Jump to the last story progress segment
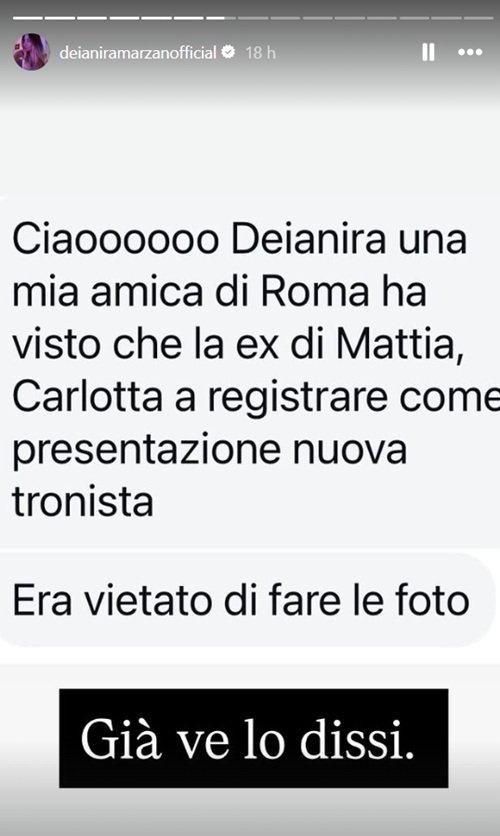Image resolution: width=500 pixels, height=836 pixels. coord(479,18)
